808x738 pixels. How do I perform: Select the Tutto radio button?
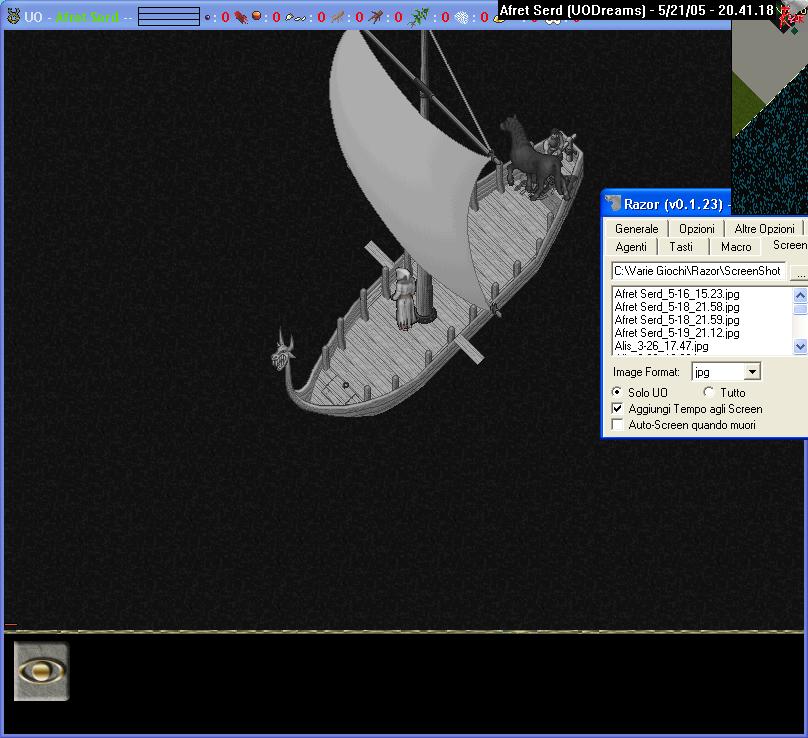coord(709,392)
